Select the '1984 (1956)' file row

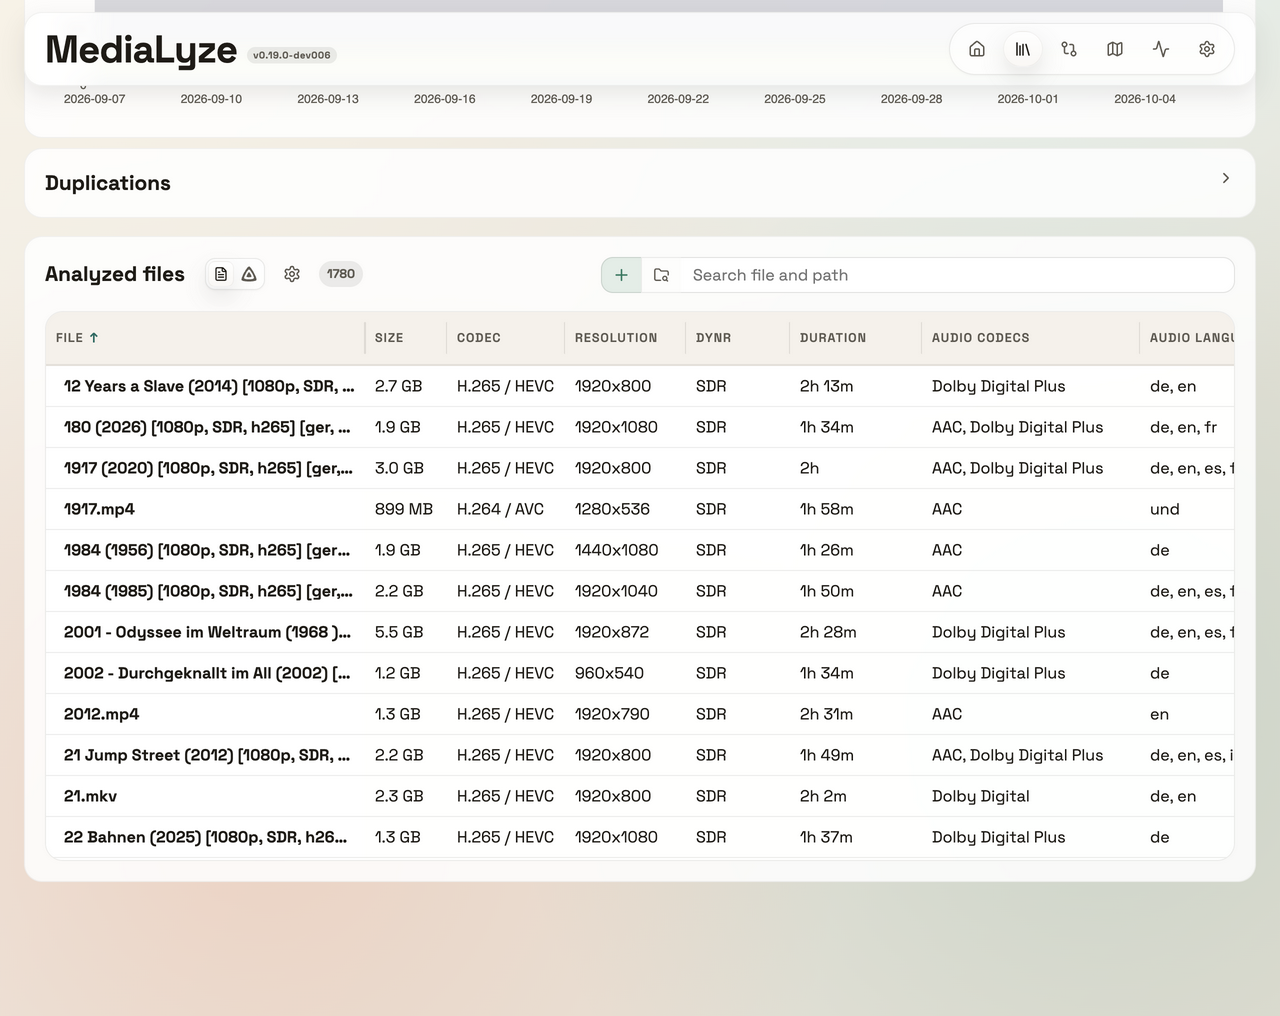click(640, 550)
